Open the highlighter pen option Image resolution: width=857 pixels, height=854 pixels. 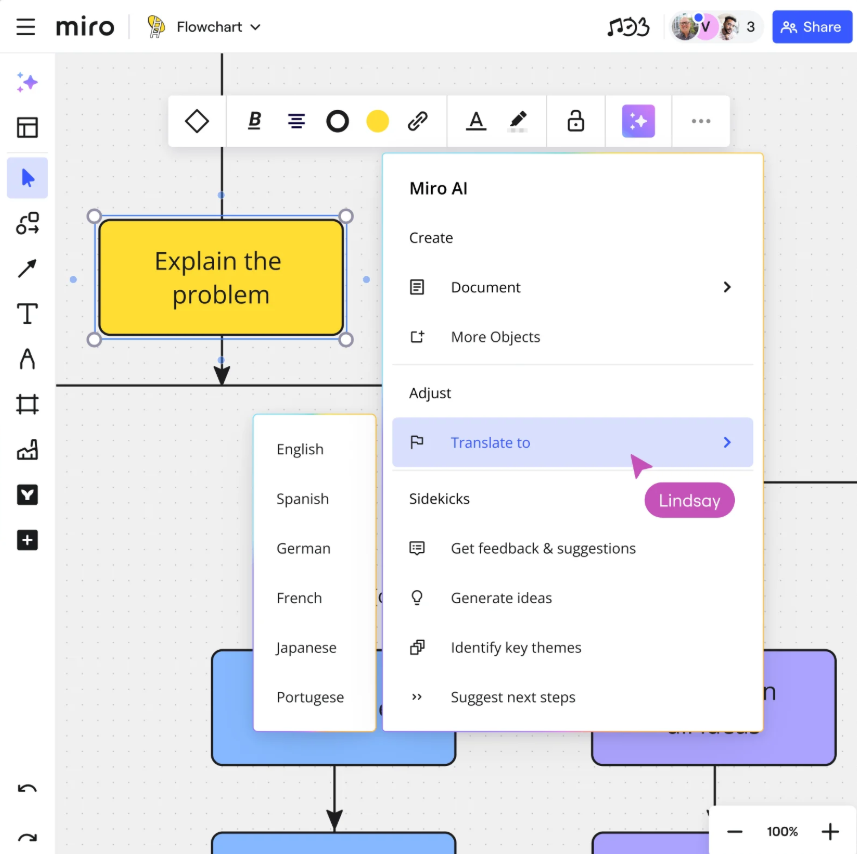[518, 121]
